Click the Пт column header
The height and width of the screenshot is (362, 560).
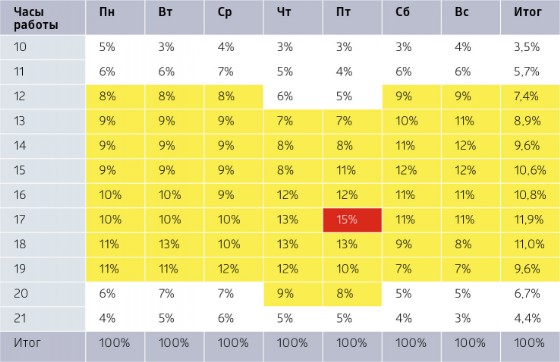[x=352, y=17]
